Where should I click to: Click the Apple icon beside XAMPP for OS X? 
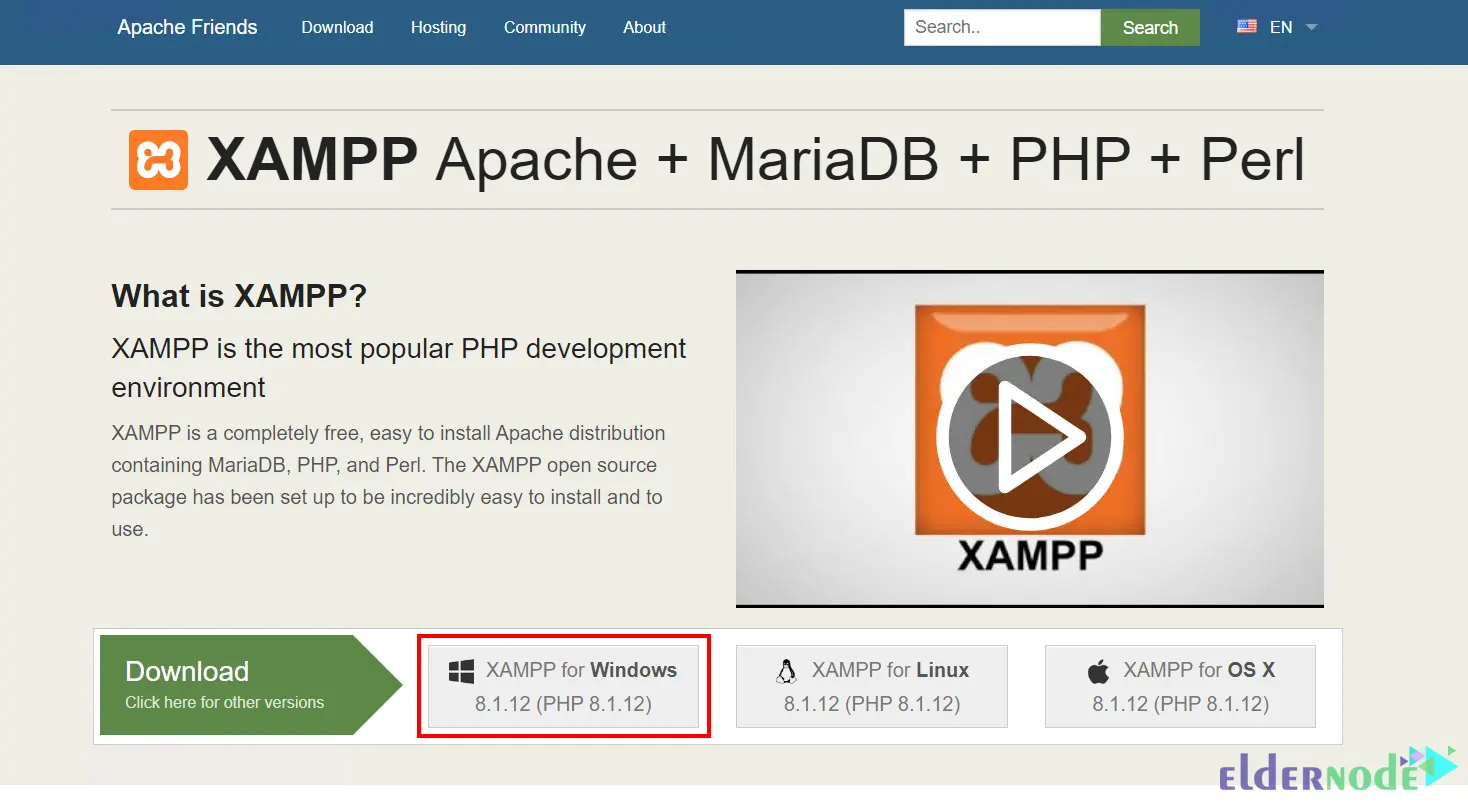(1098, 669)
